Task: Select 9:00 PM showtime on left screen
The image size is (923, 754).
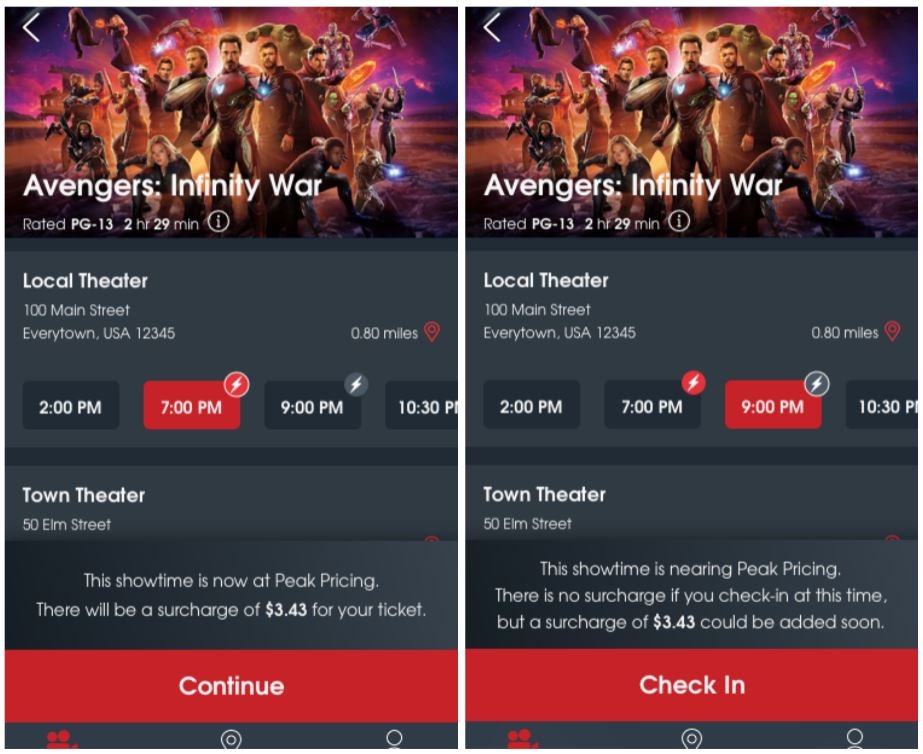Action: click(x=313, y=406)
